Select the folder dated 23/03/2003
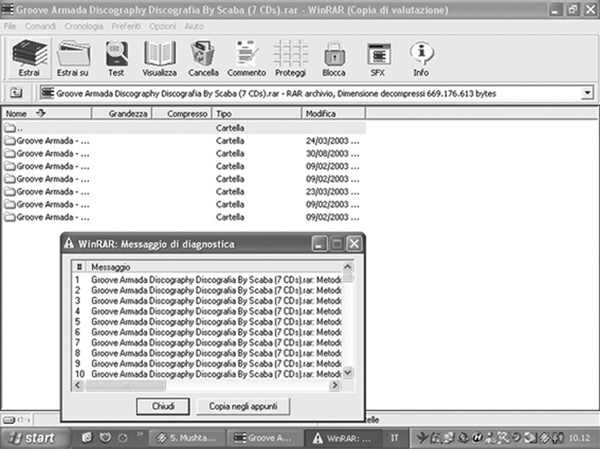This screenshot has width=600, height=449. [184, 191]
